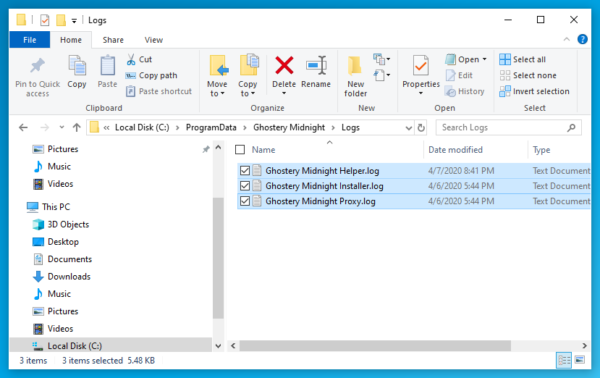Screen dimensions: 600x378
Task: Open Downloads in navigation pane
Action: click(x=62, y=277)
